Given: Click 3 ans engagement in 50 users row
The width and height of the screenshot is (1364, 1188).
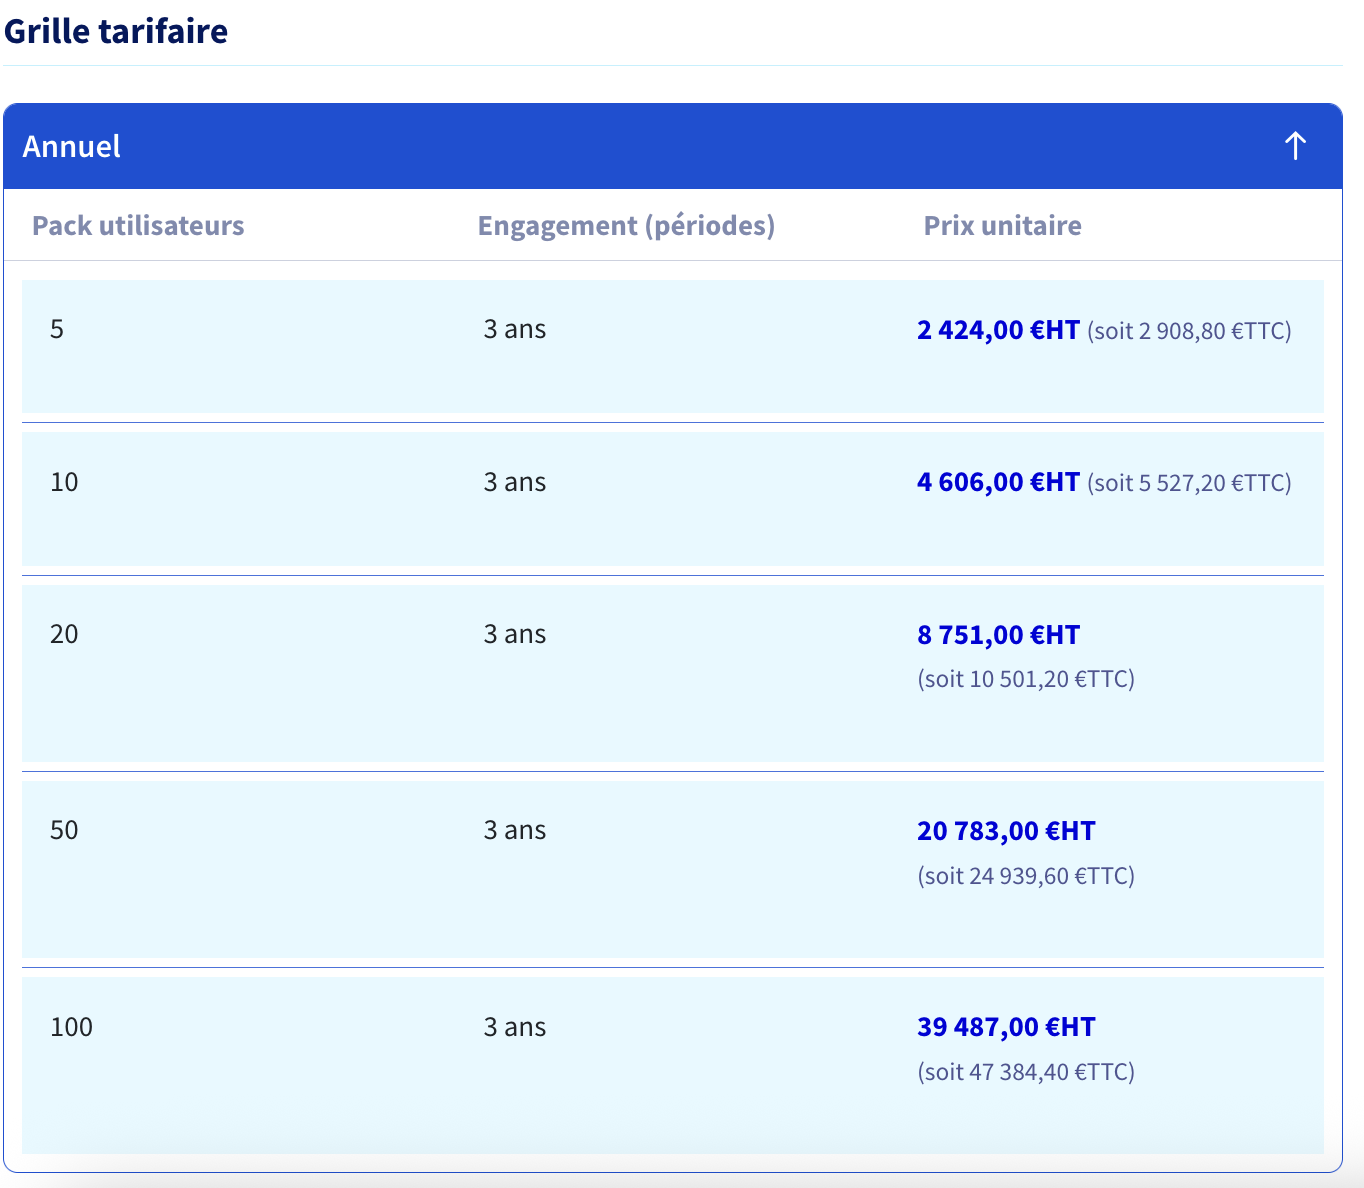Looking at the screenshot, I should click(515, 830).
